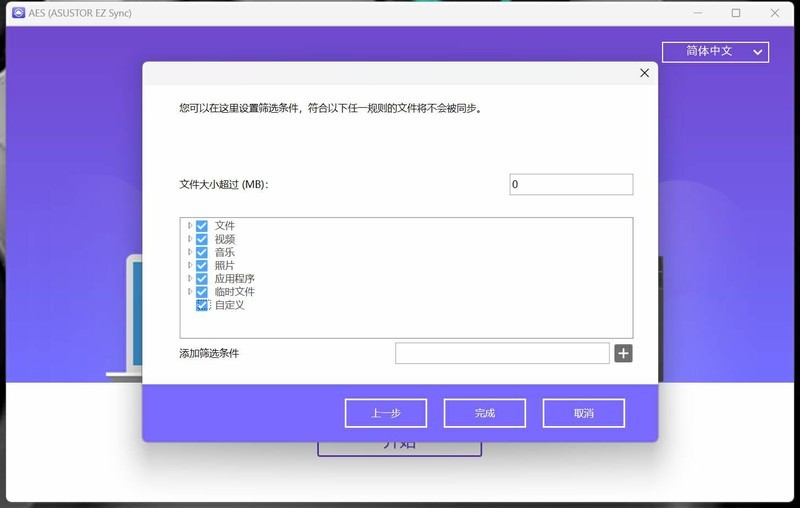
Task: Click the 取消 button
Action: 584,413
